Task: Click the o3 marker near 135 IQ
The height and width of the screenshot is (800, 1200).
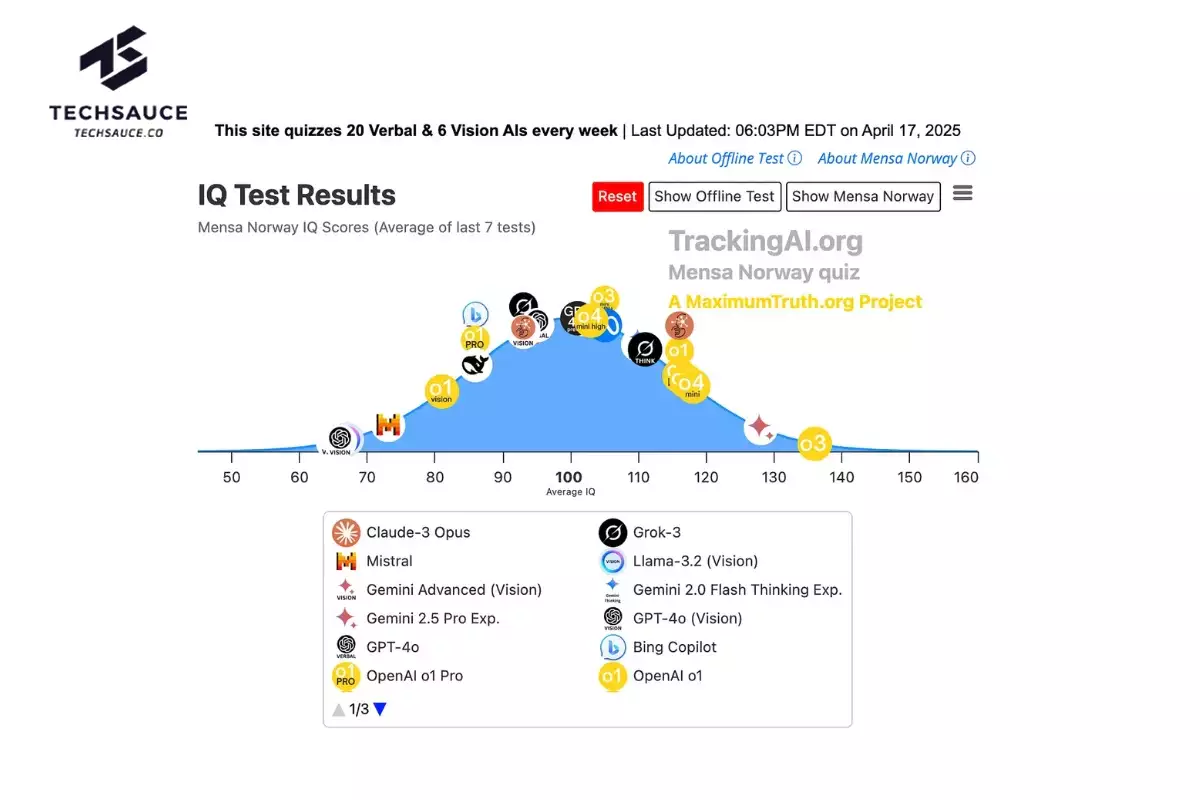Action: (814, 444)
